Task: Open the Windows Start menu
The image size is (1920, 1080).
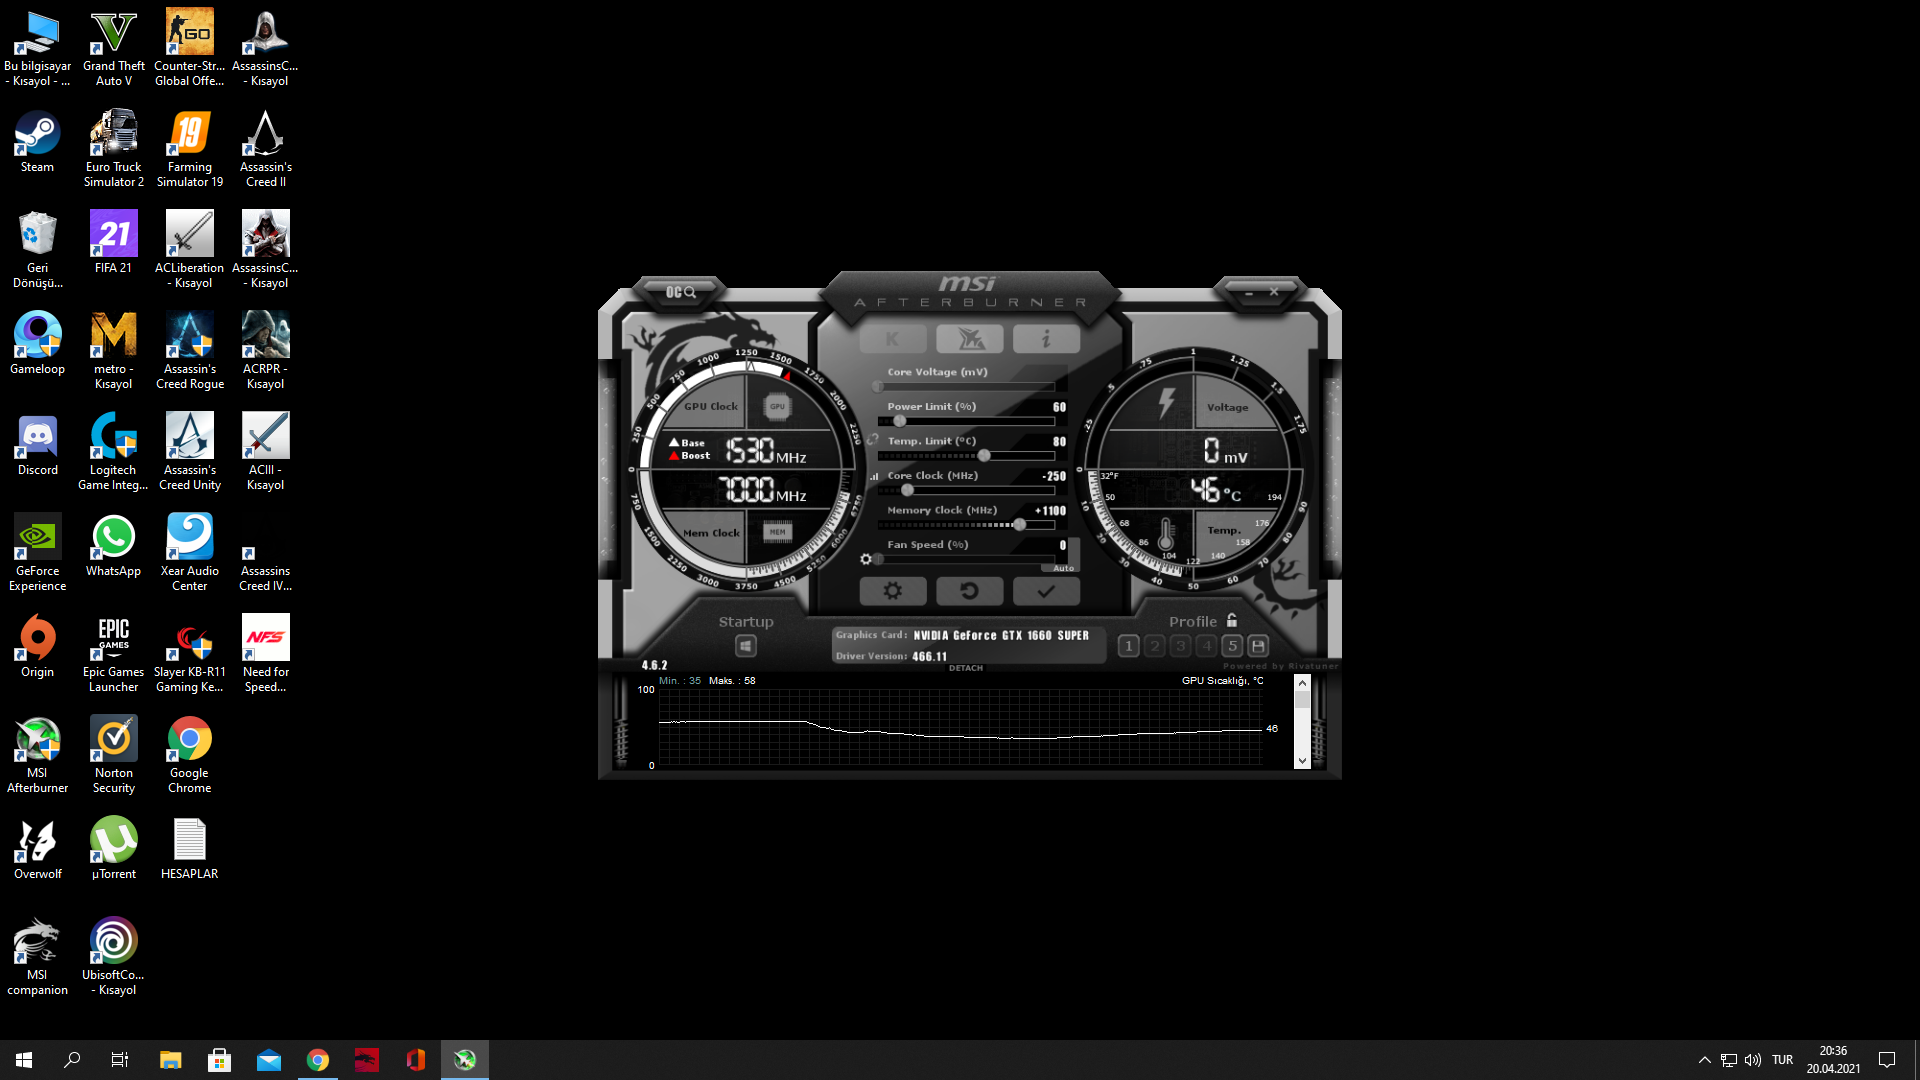Action: click(24, 1060)
